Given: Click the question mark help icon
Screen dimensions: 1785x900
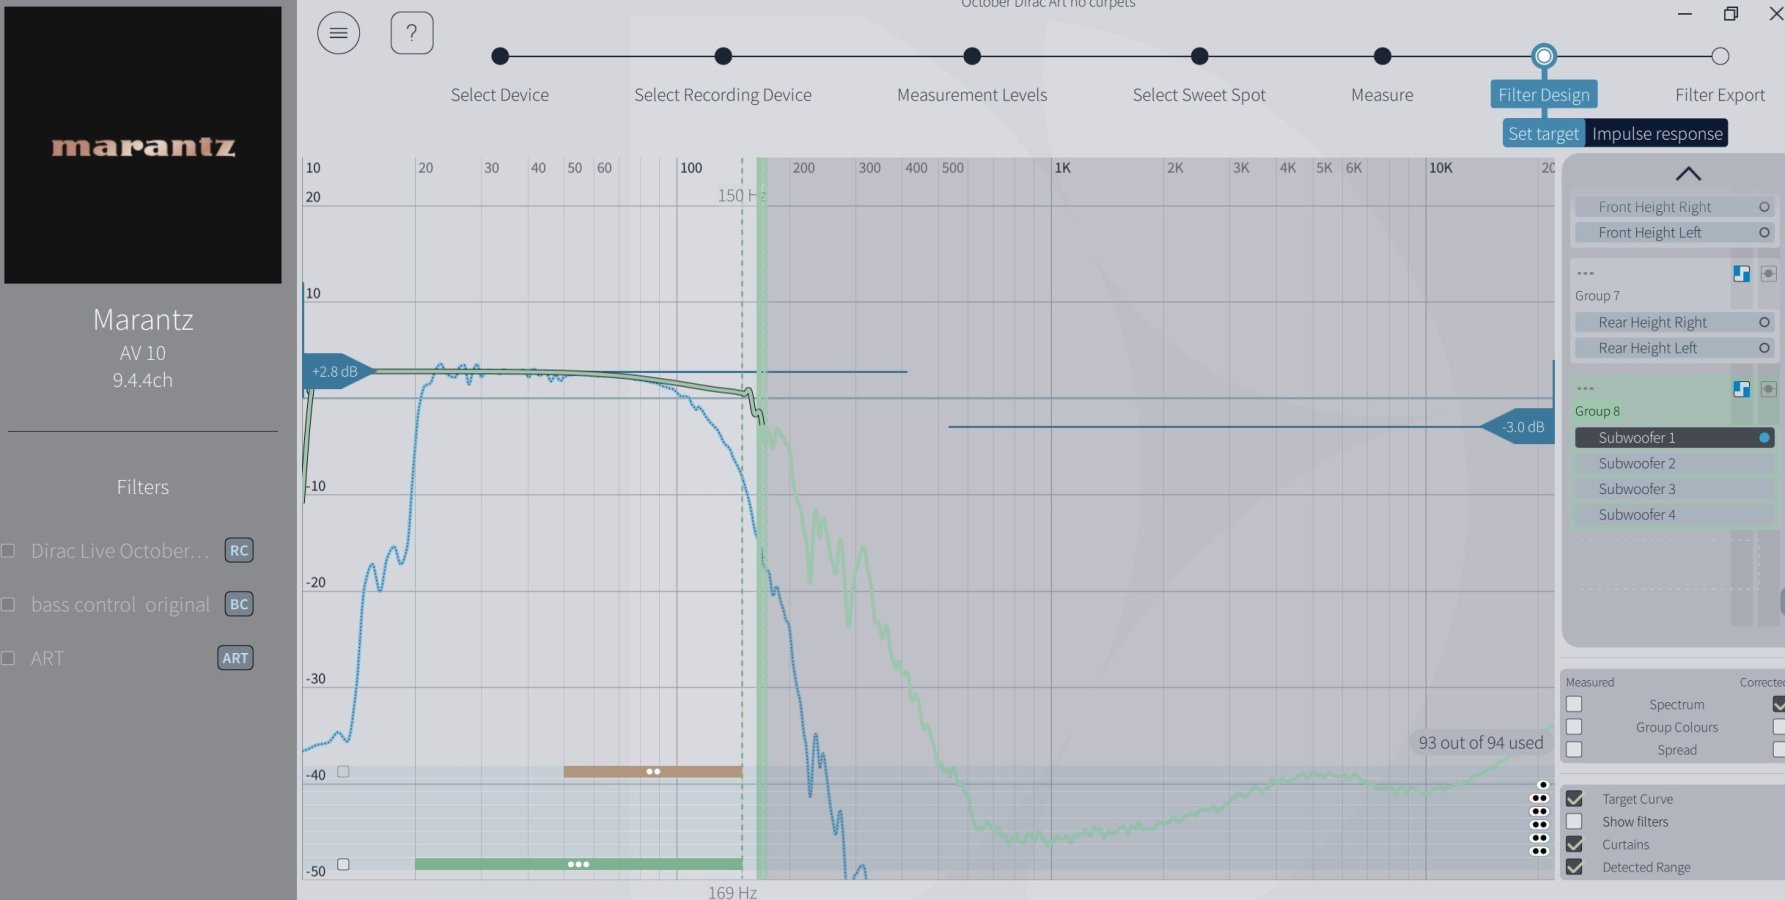Looking at the screenshot, I should click(411, 33).
